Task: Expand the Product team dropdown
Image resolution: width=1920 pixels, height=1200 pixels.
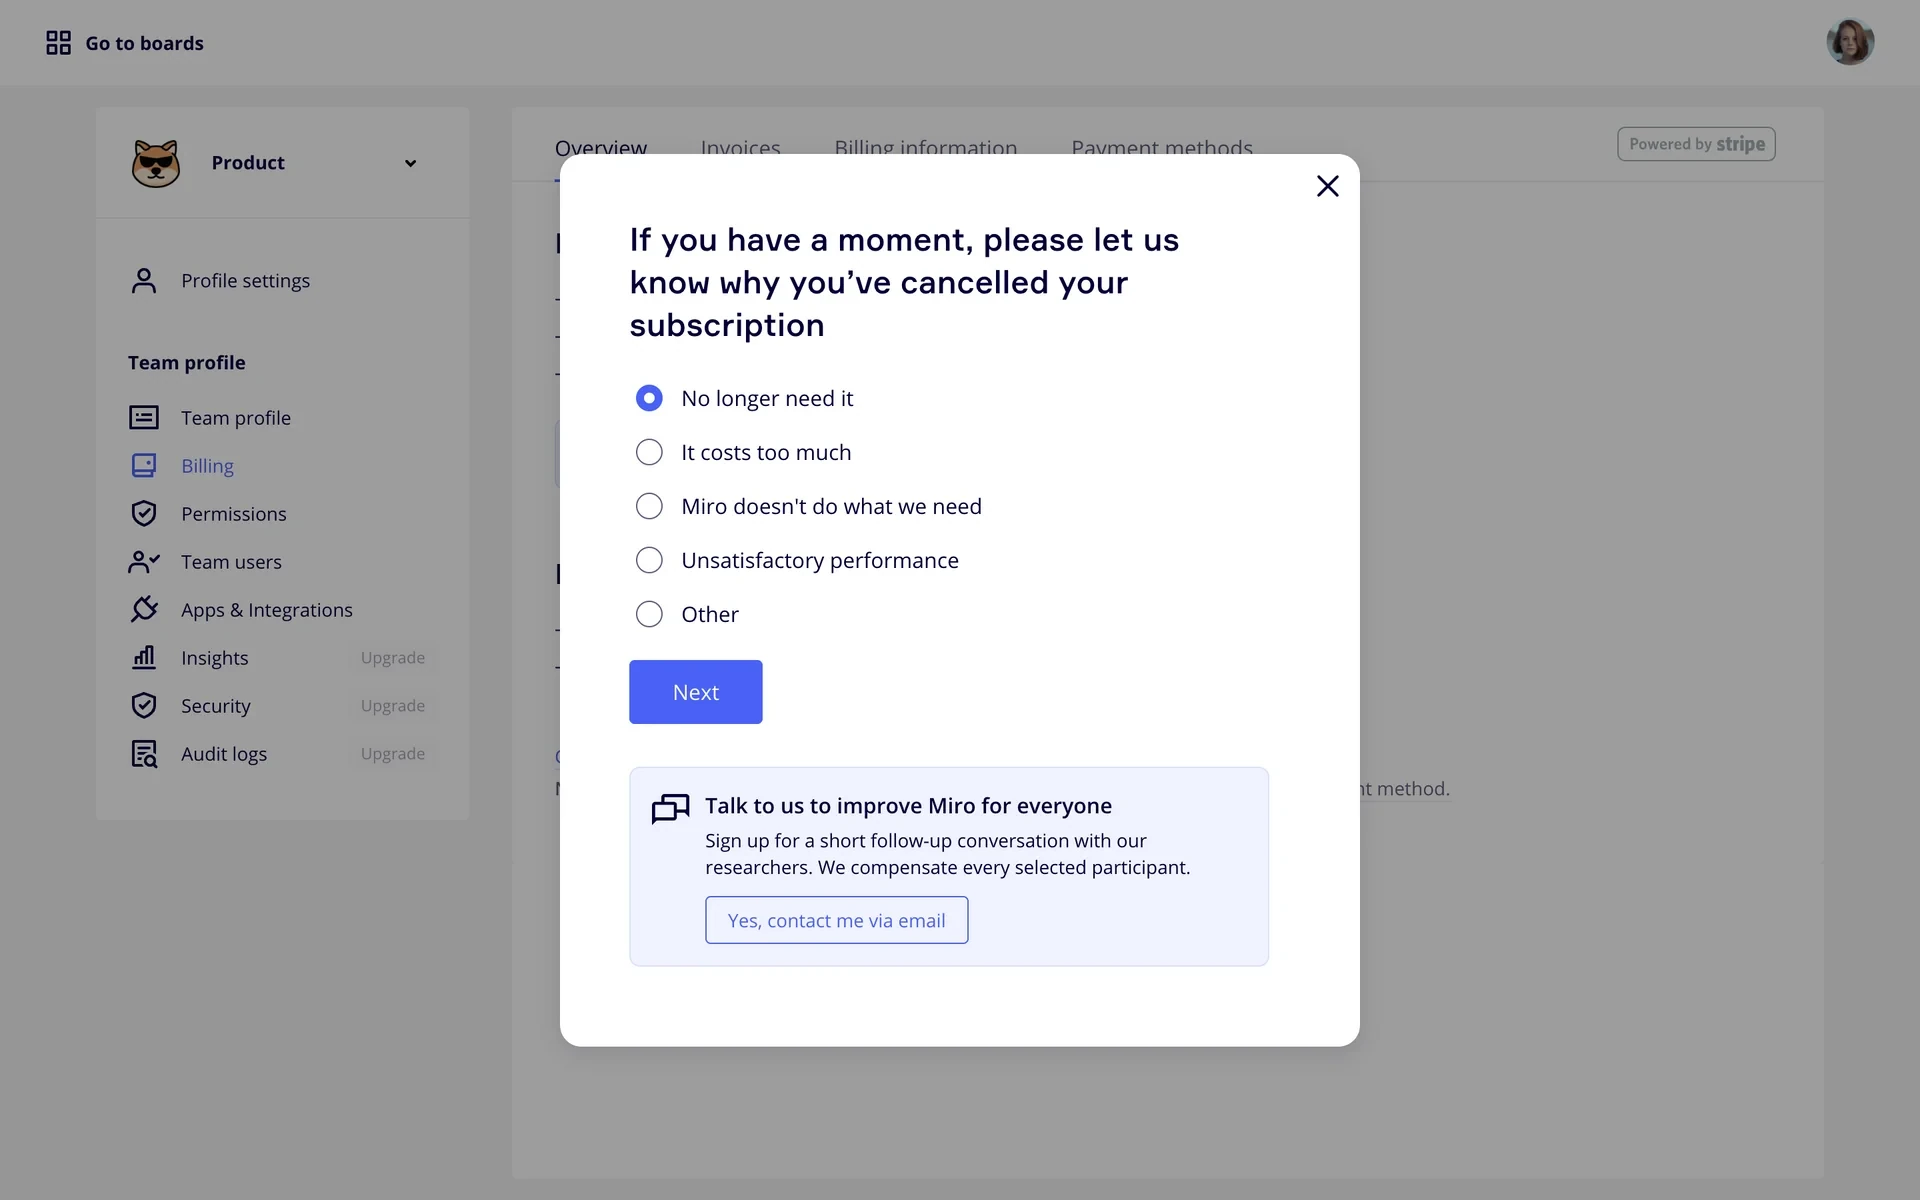Action: pyautogui.click(x=410, y=163)
